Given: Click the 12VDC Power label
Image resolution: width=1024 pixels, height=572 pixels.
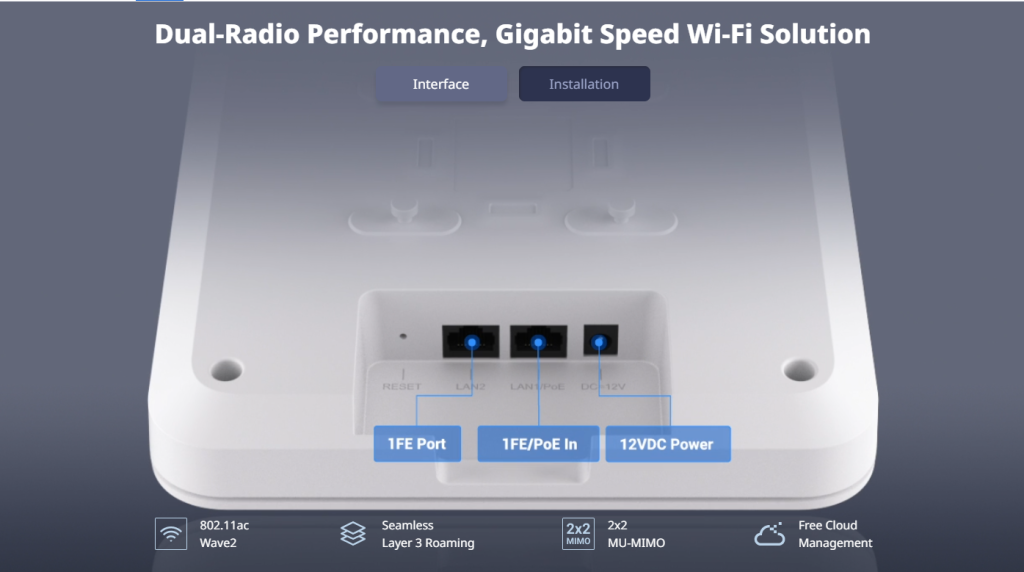Looking at the screenshot, I should click(x=667, y=444).
